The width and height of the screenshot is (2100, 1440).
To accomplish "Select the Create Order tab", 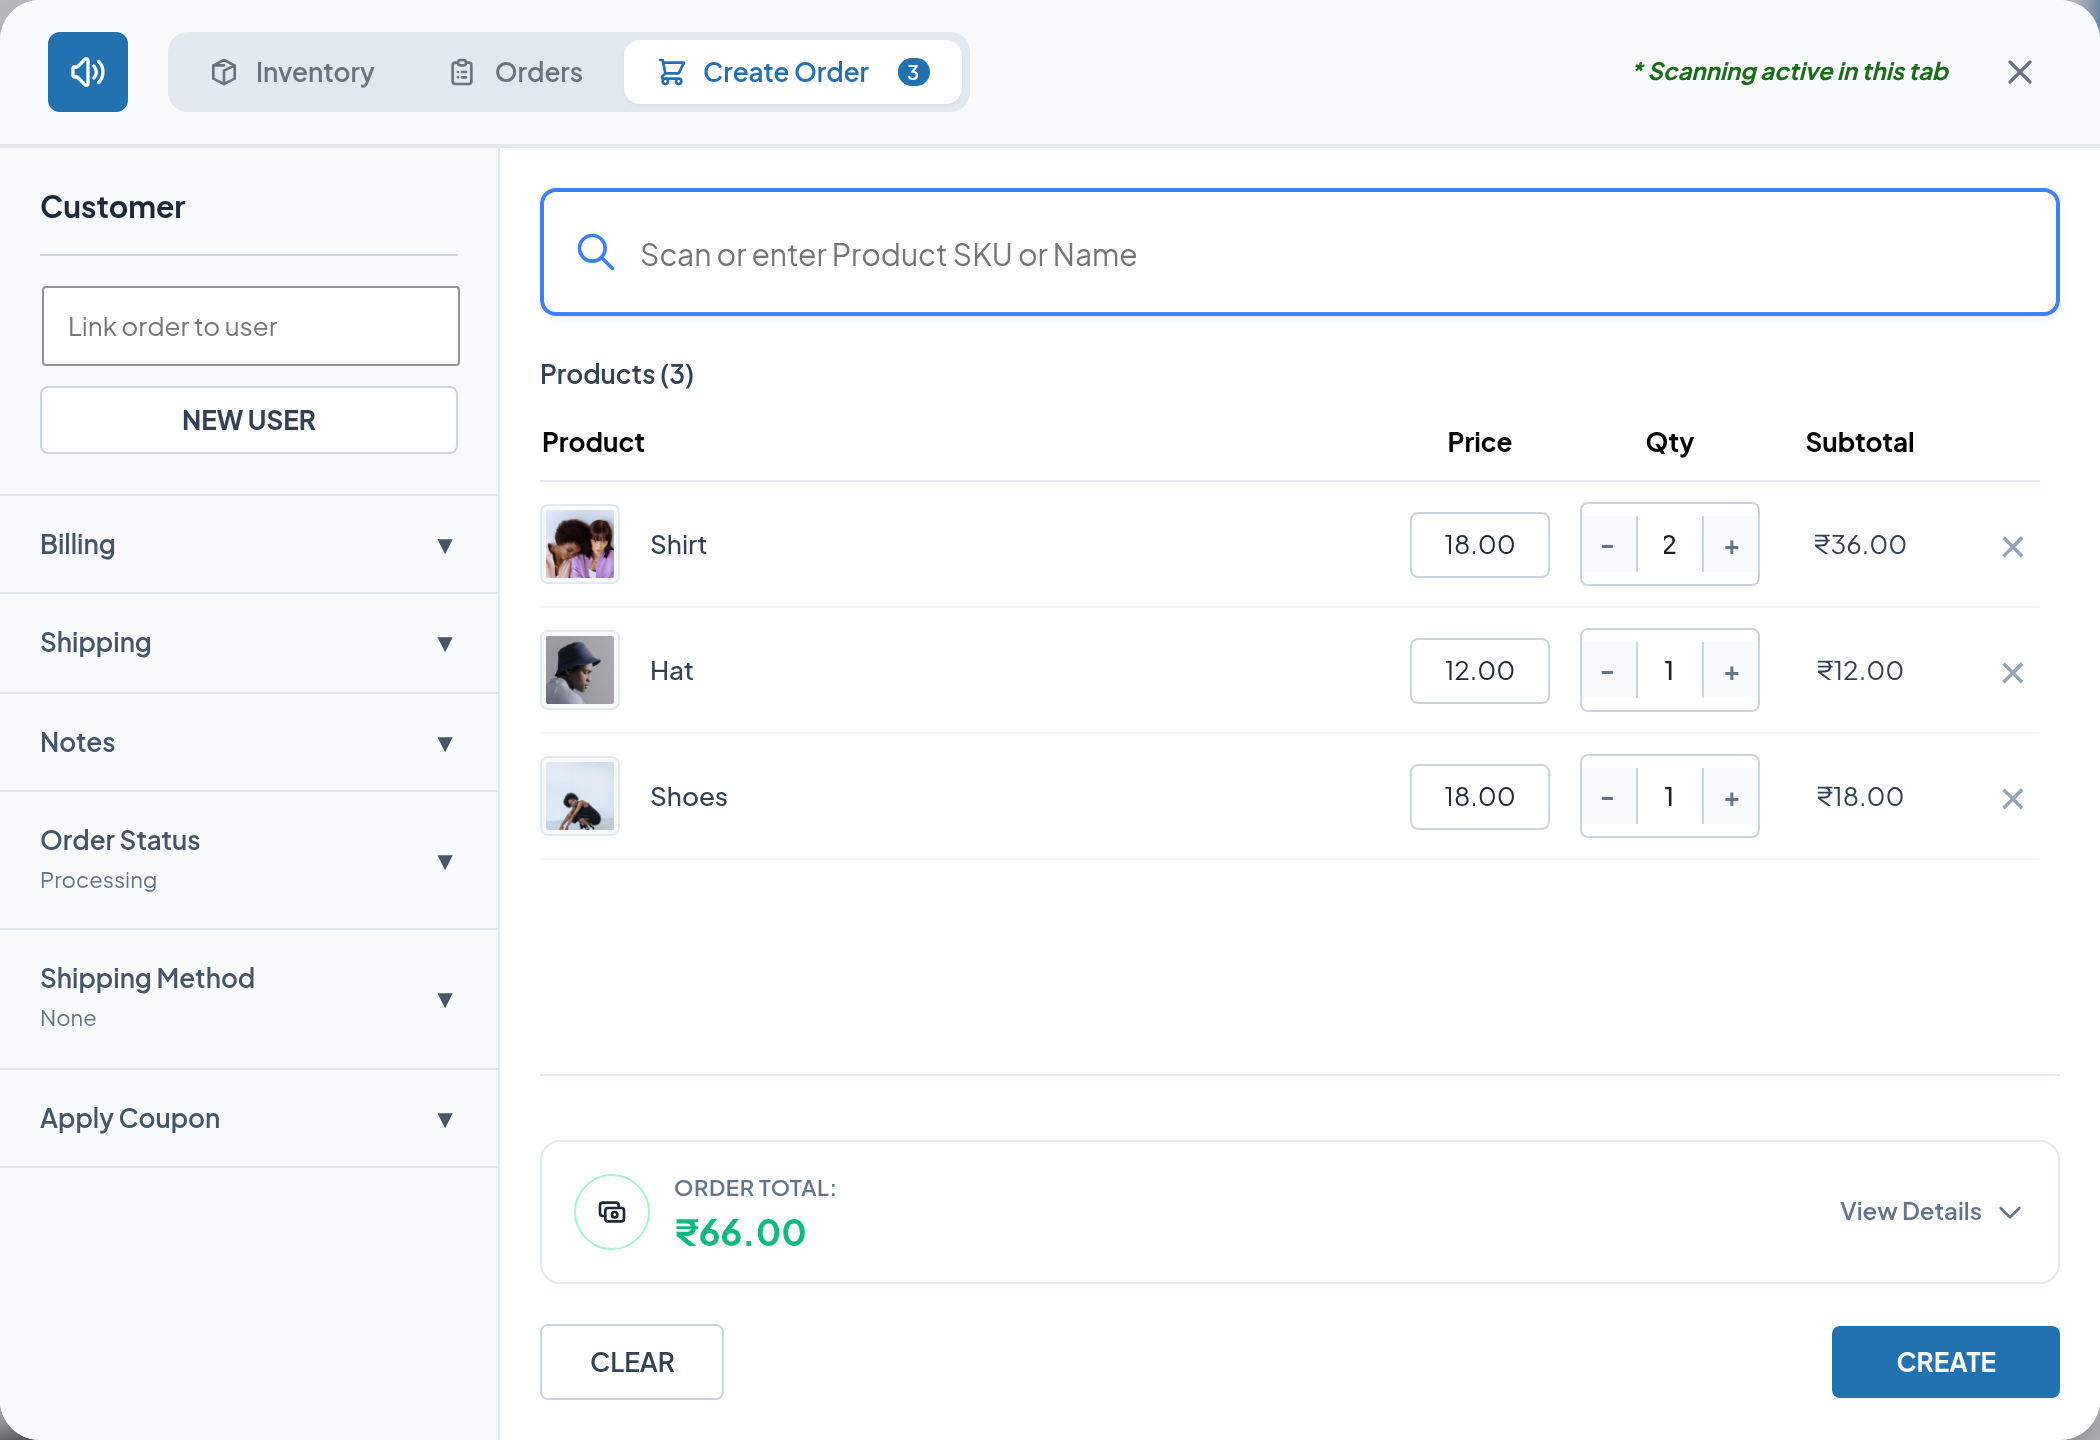I will pos(793,72).
